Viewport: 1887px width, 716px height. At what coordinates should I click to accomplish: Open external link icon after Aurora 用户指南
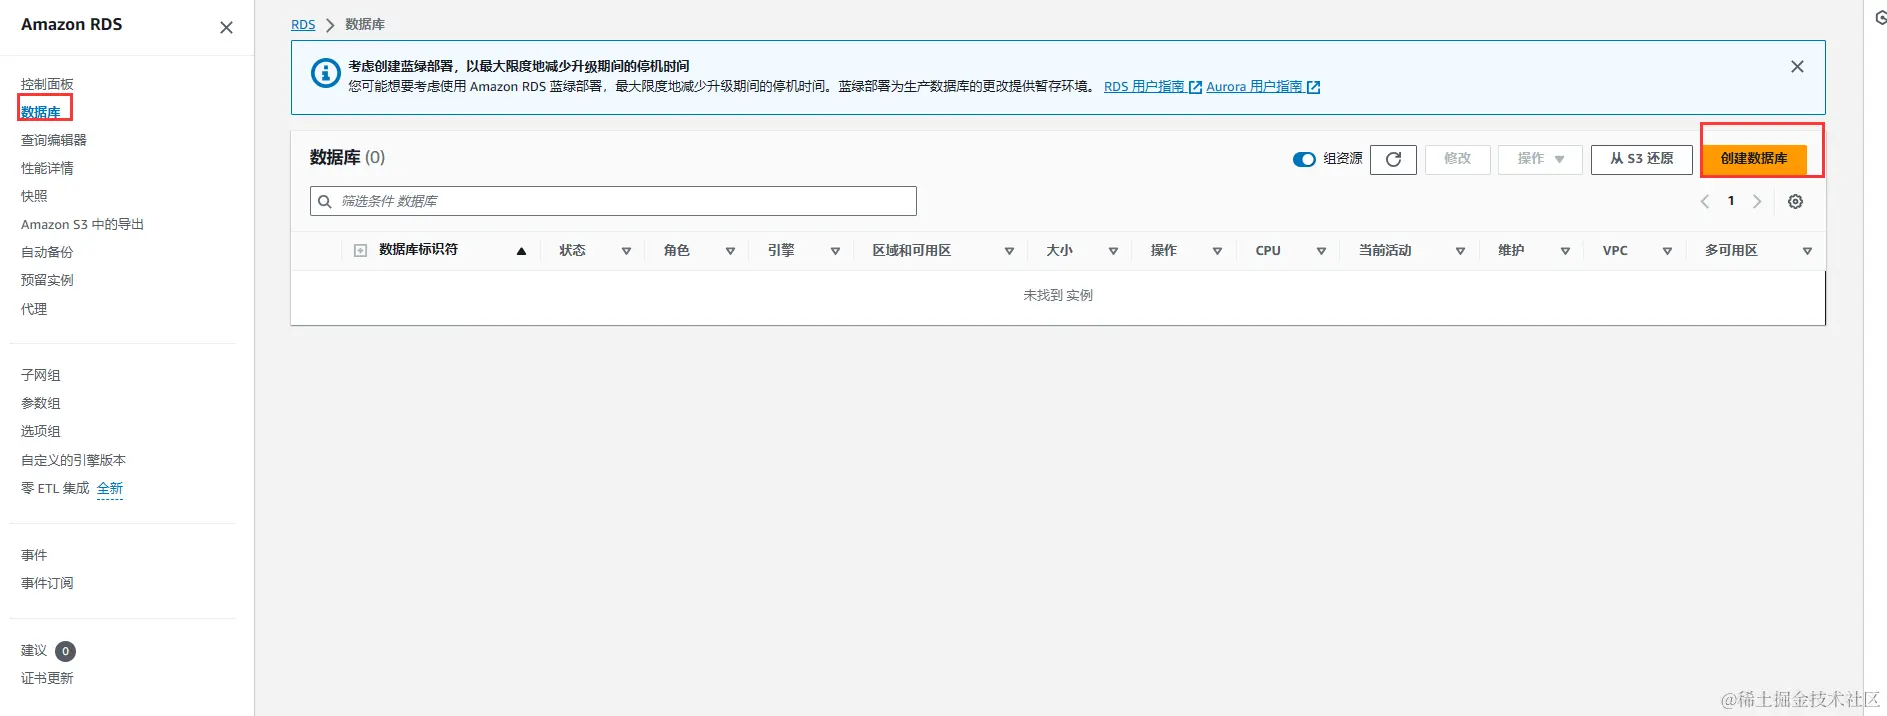(1313, 87)
